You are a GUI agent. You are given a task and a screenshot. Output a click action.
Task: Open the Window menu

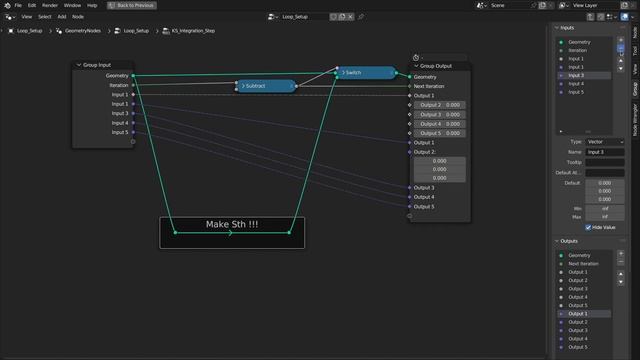pos(72,5)
